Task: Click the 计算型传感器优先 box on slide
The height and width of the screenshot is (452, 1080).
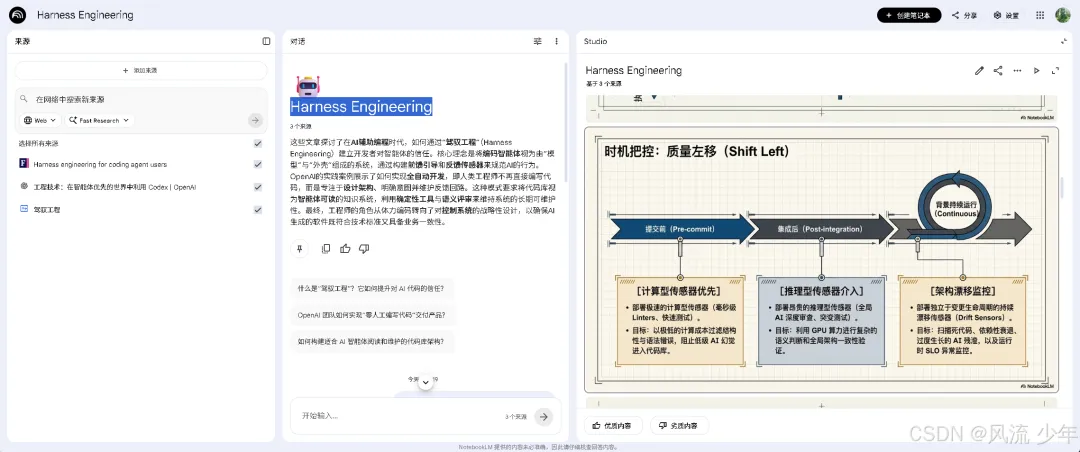Action: (680, 321)
